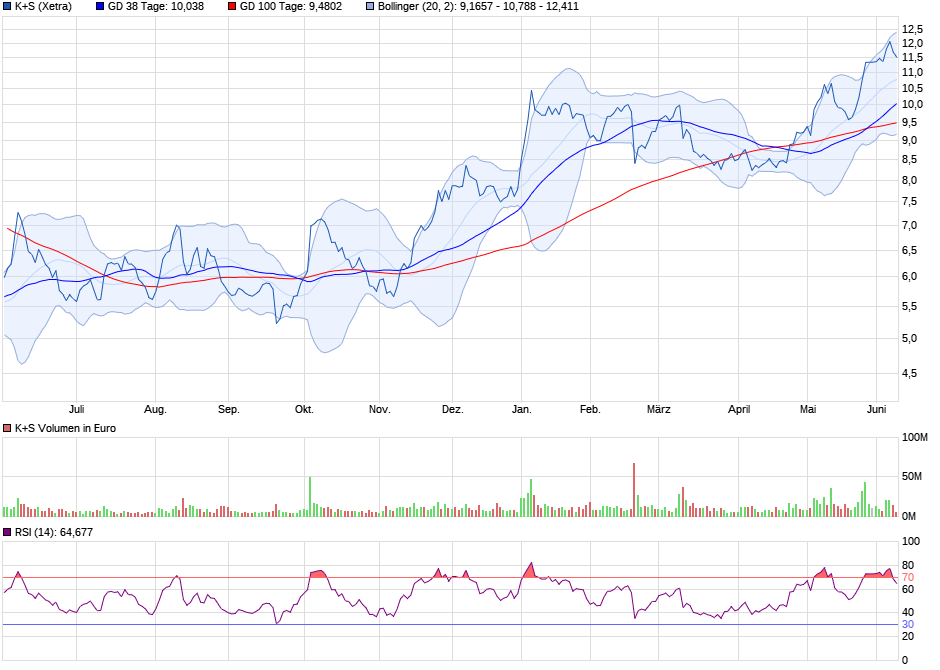This screenshot has height=670, width=940.
Task: Click the 10,0 price axis value
Action: pos(912,104)
